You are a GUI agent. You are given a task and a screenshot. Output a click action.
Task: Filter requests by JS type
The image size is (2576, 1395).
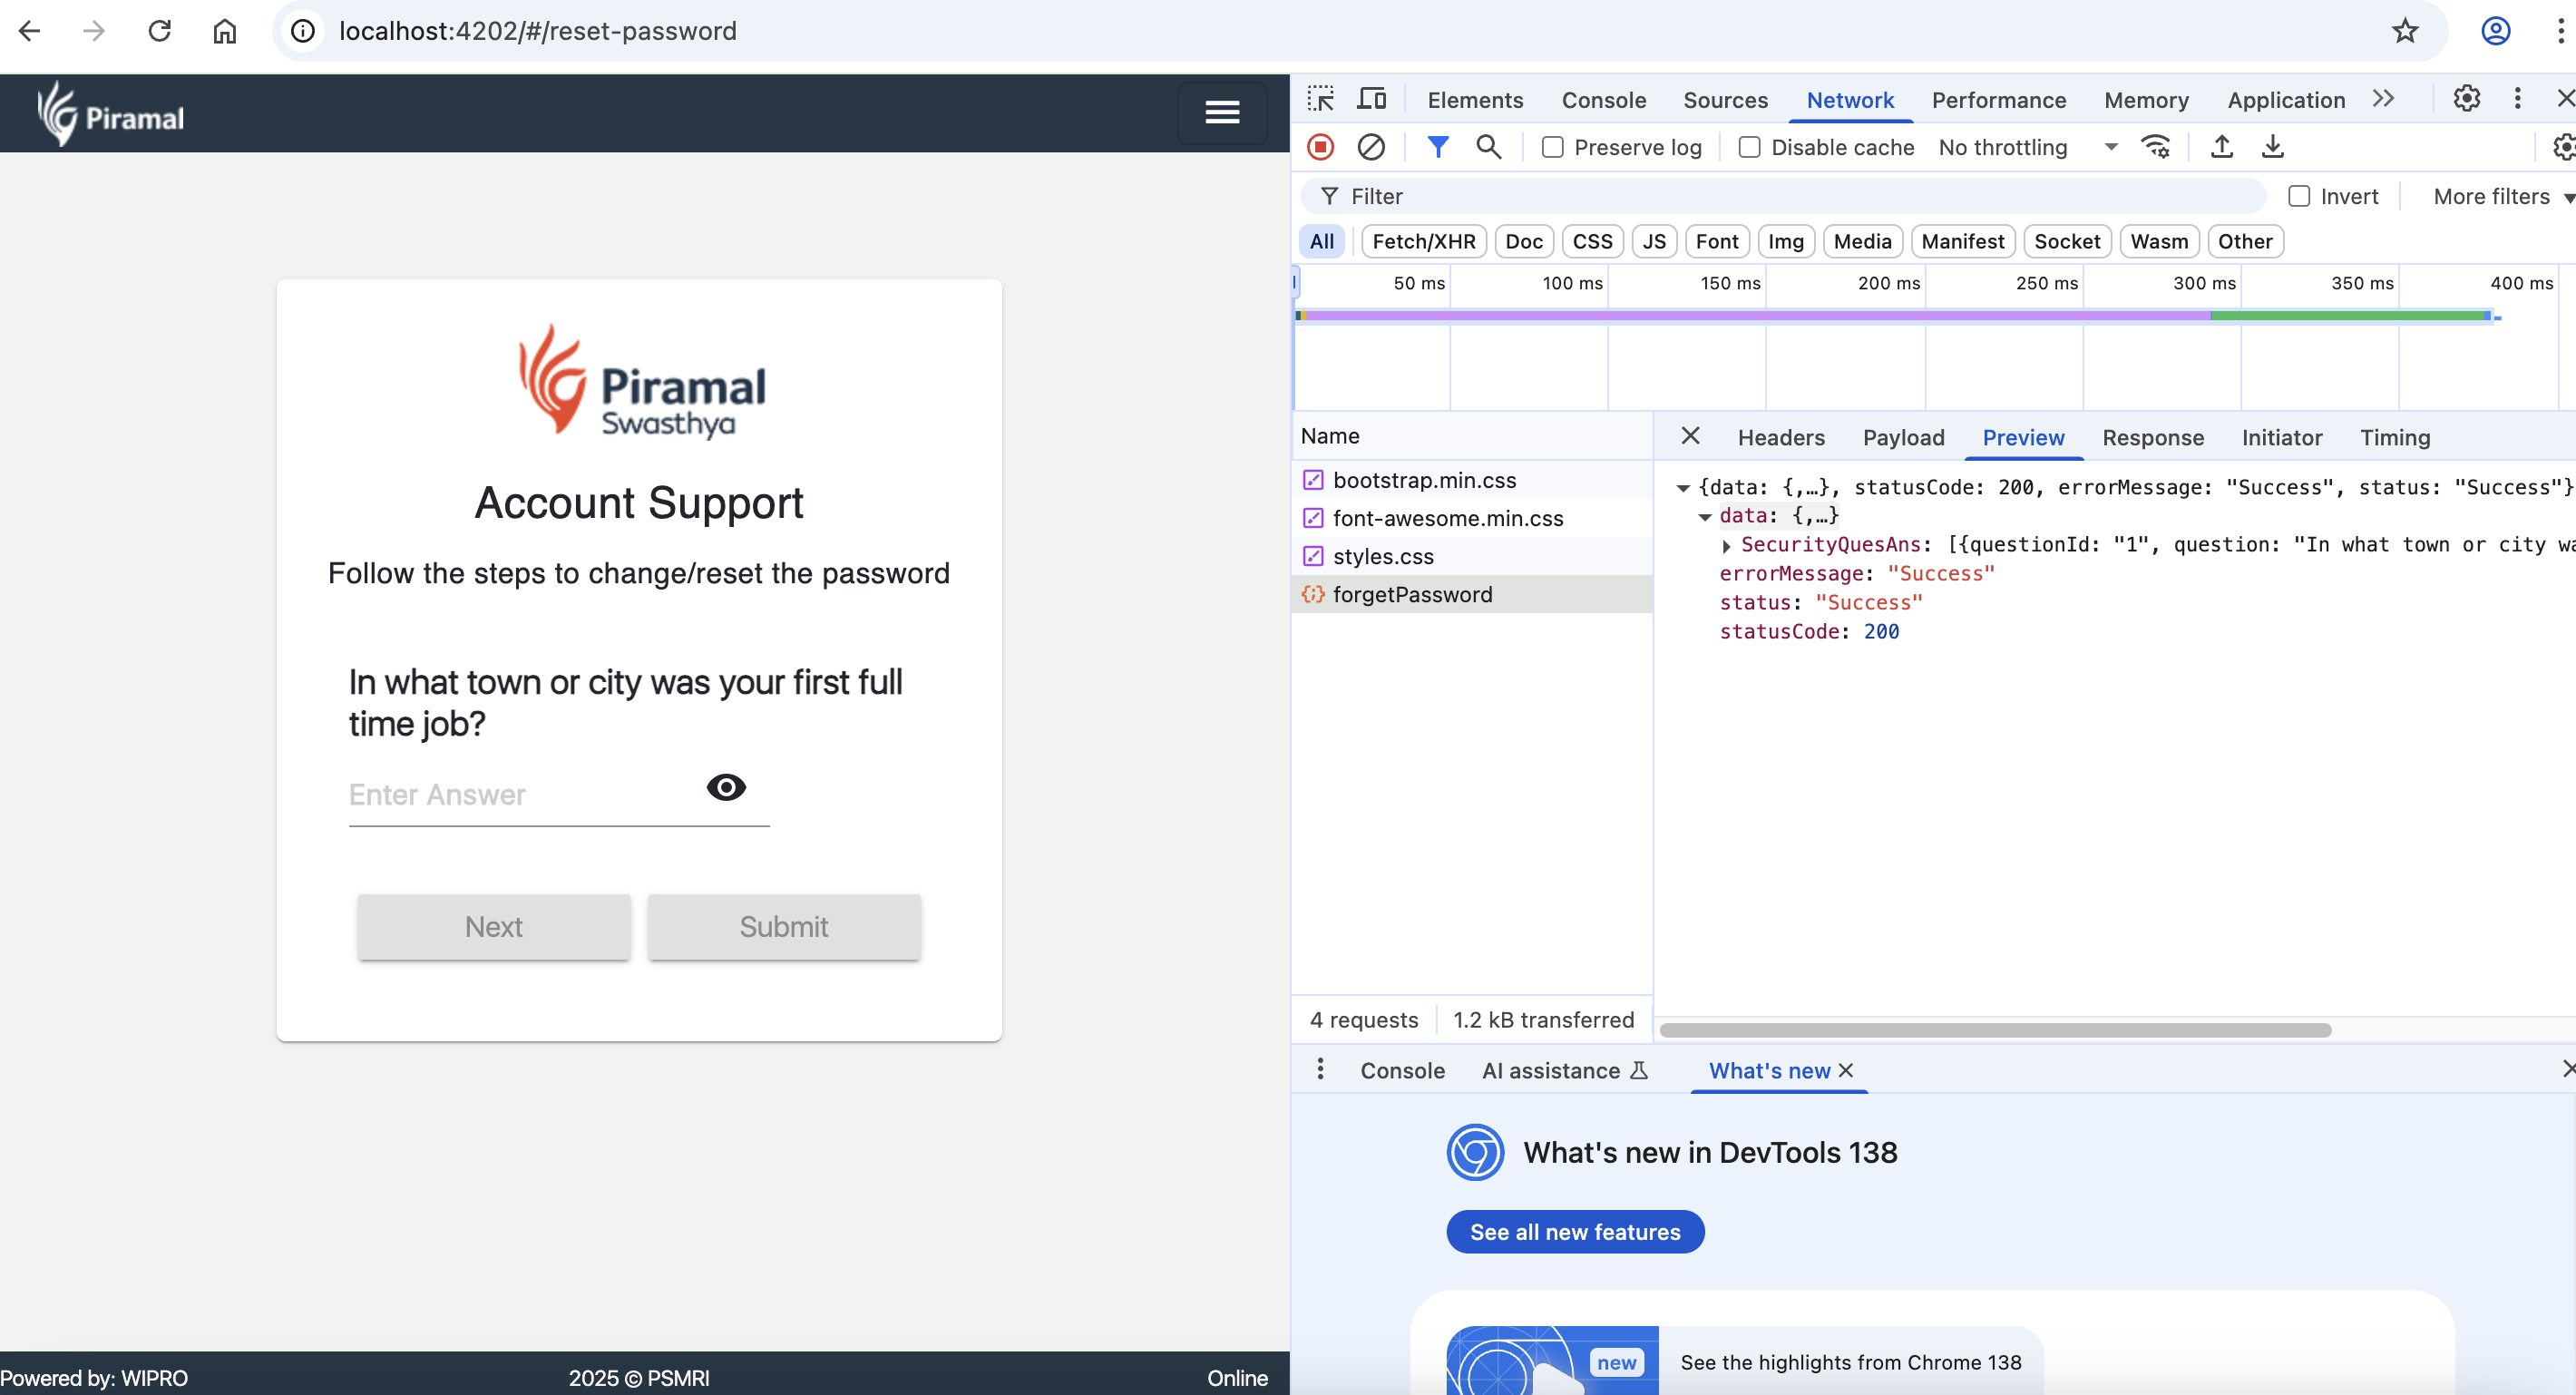(x=1654, y=241)
